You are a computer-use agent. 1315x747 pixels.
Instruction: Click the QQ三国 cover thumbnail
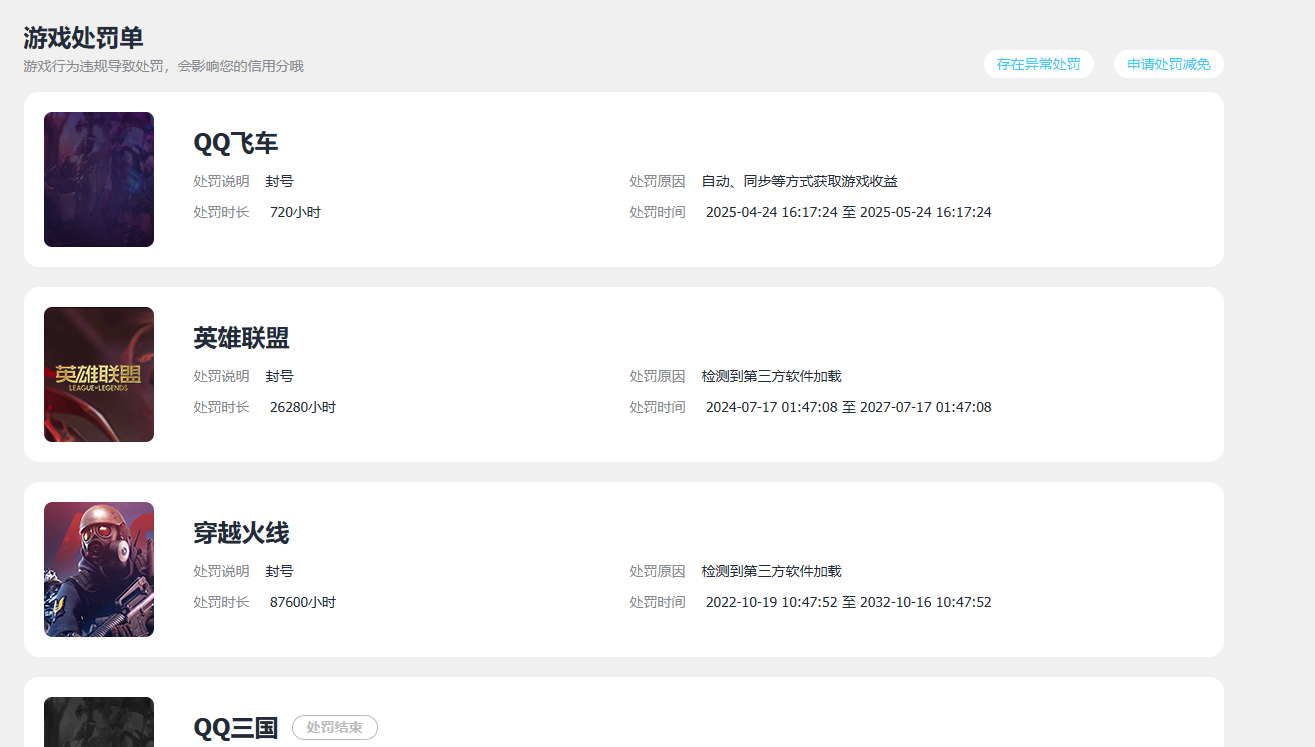[x=99, y=722]
